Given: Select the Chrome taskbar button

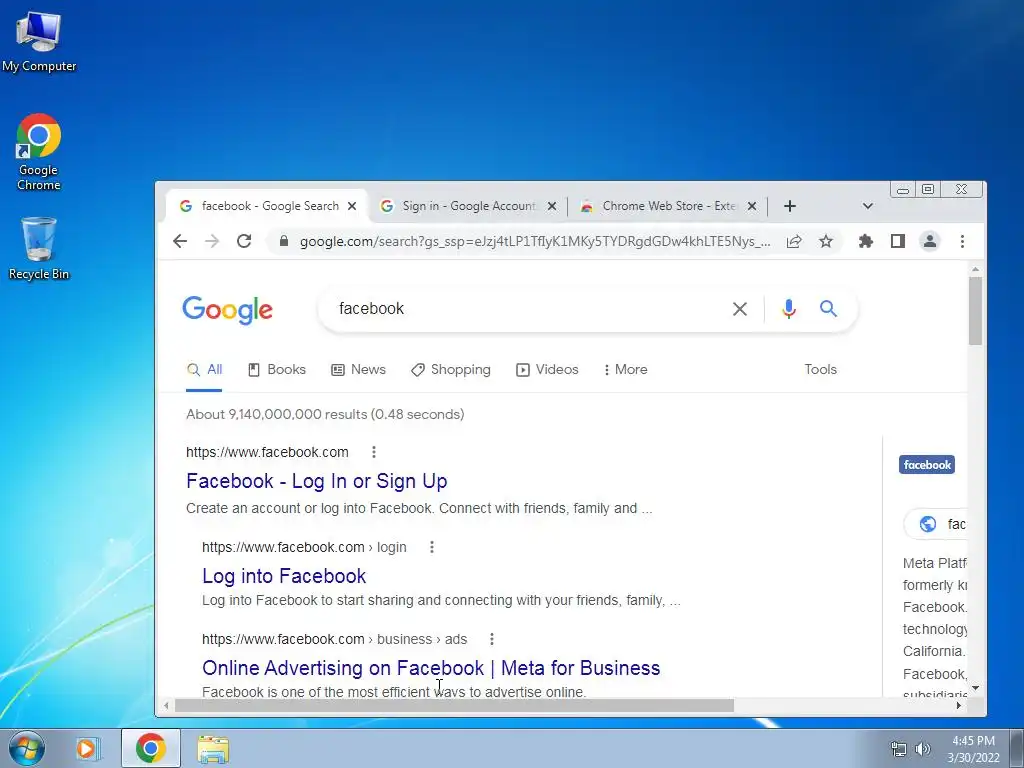Looking at the screenshot, I should click(x=151, y=748).
